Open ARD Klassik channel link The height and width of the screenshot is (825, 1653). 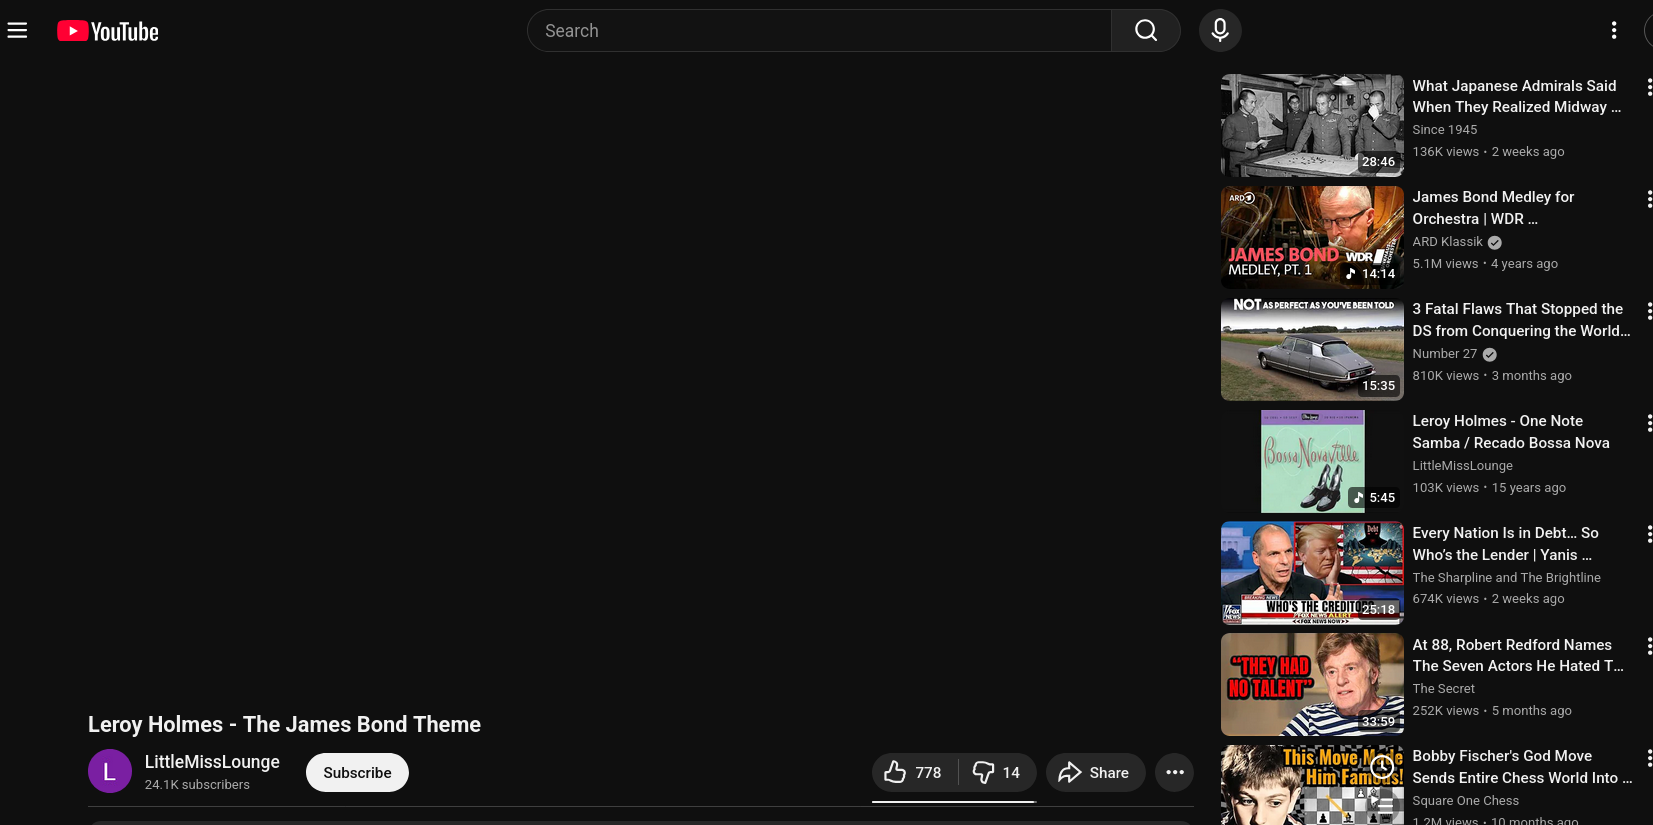[1447, 242]
